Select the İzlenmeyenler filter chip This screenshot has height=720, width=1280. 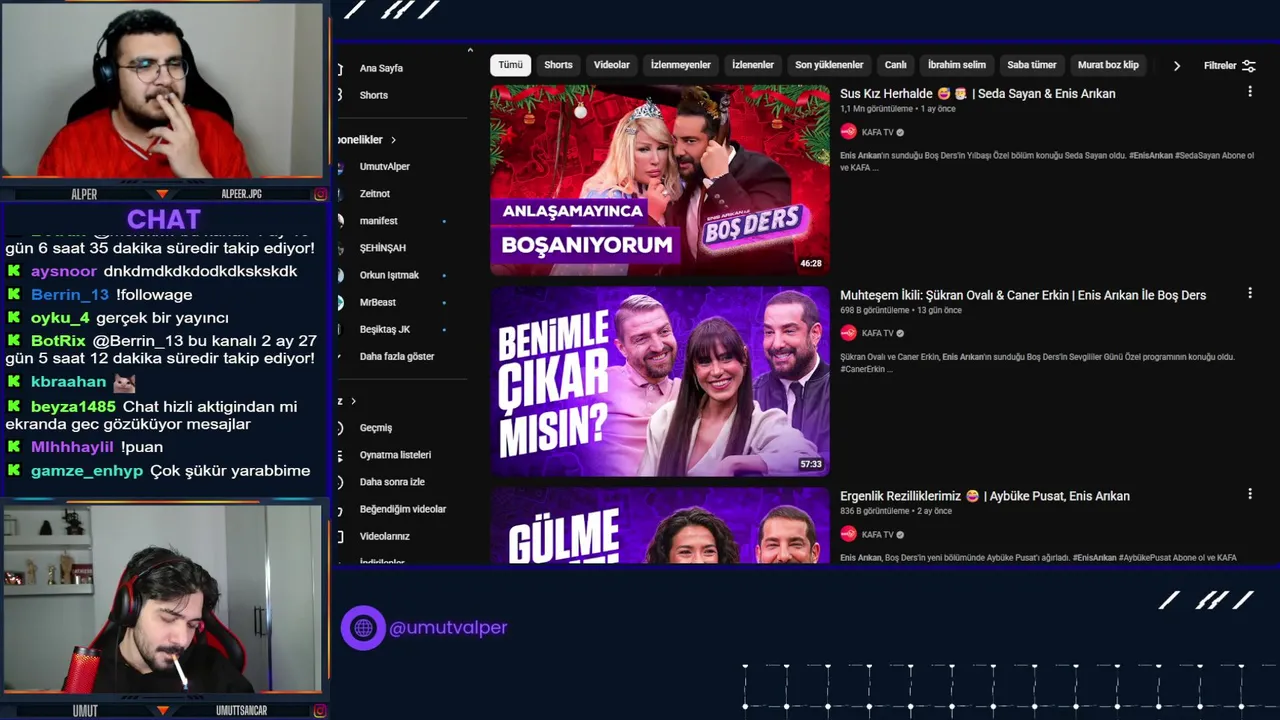click(x=681, y=65)
